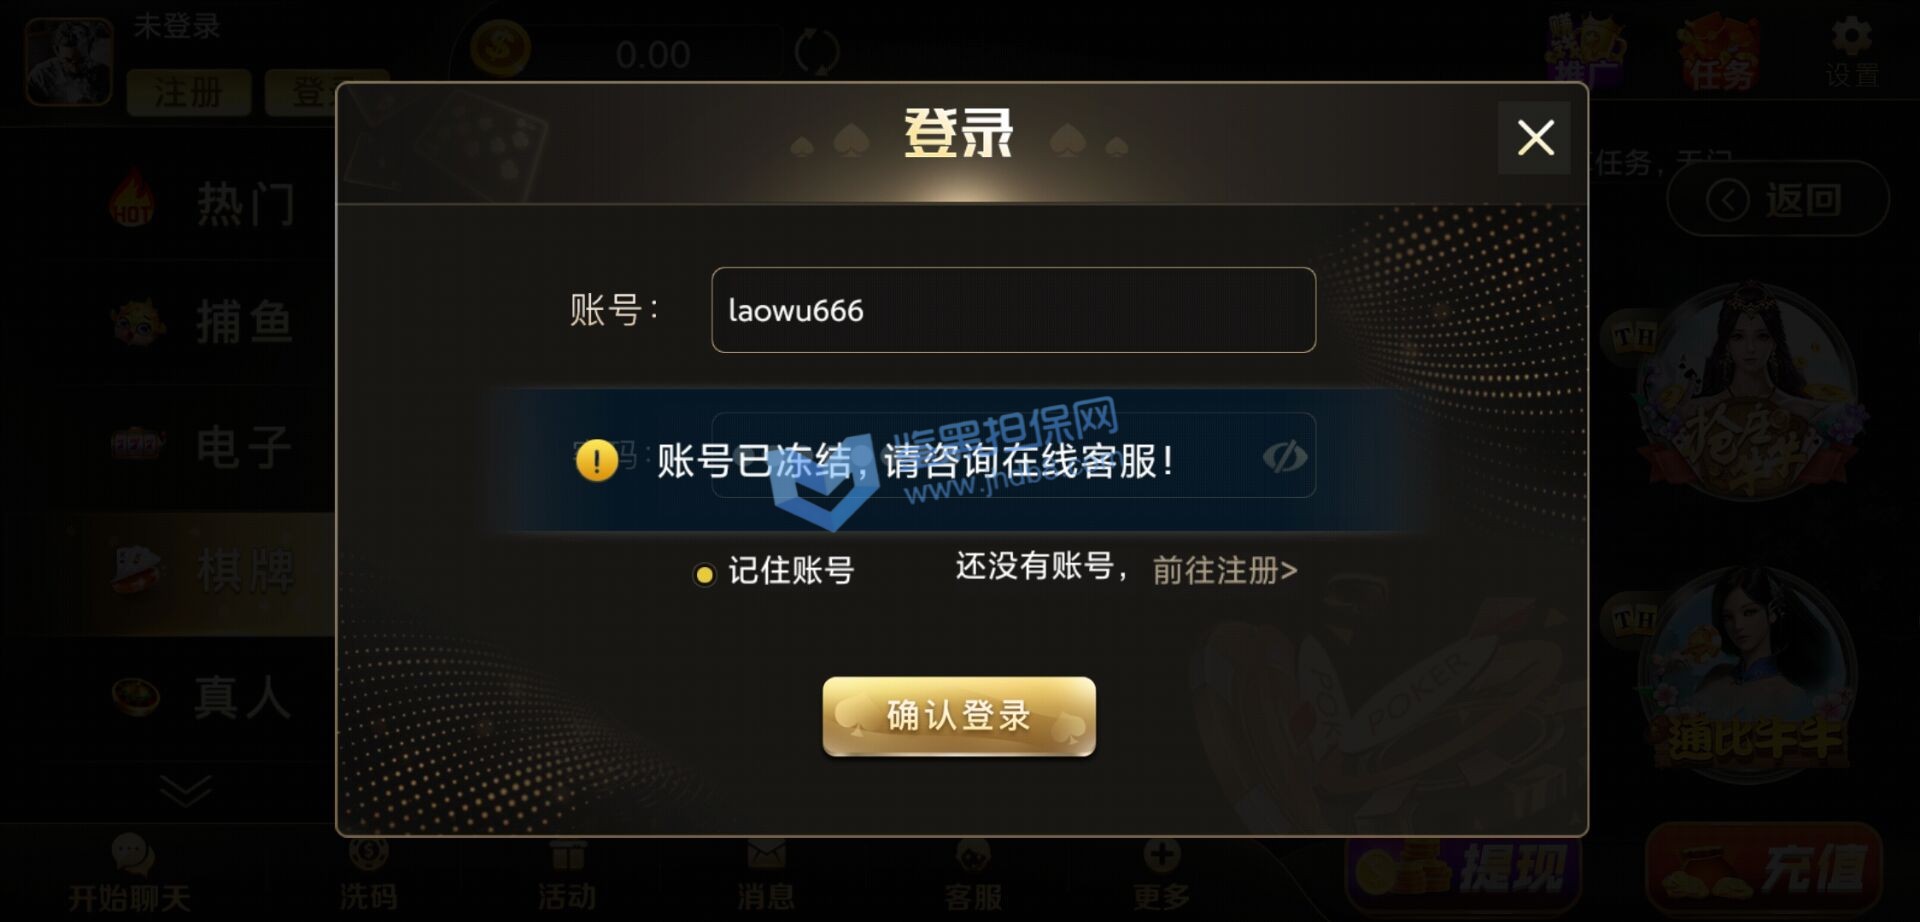Click the balance refresh arrows icon
Image resolution: width=1920 pixels, height=922 pixels.
click(x=817, y=51)
